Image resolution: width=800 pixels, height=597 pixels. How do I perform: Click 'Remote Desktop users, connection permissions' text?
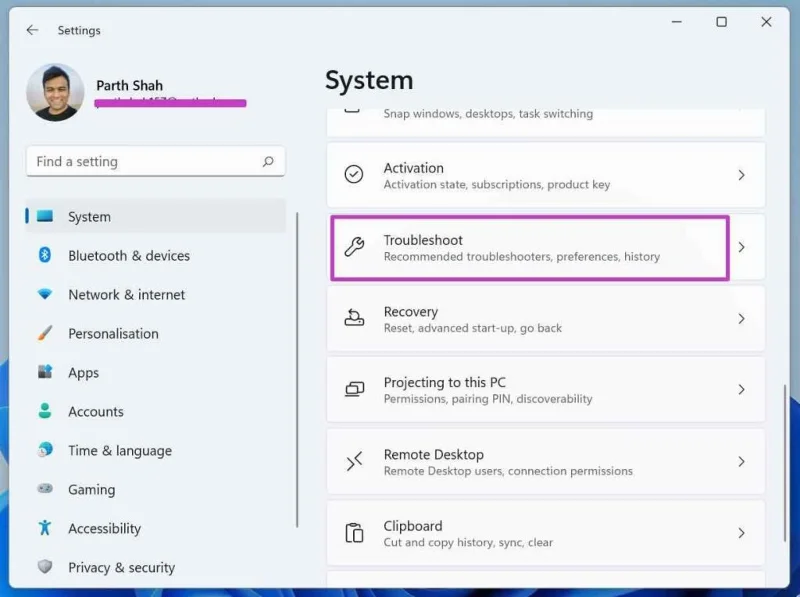coord(508,471)
